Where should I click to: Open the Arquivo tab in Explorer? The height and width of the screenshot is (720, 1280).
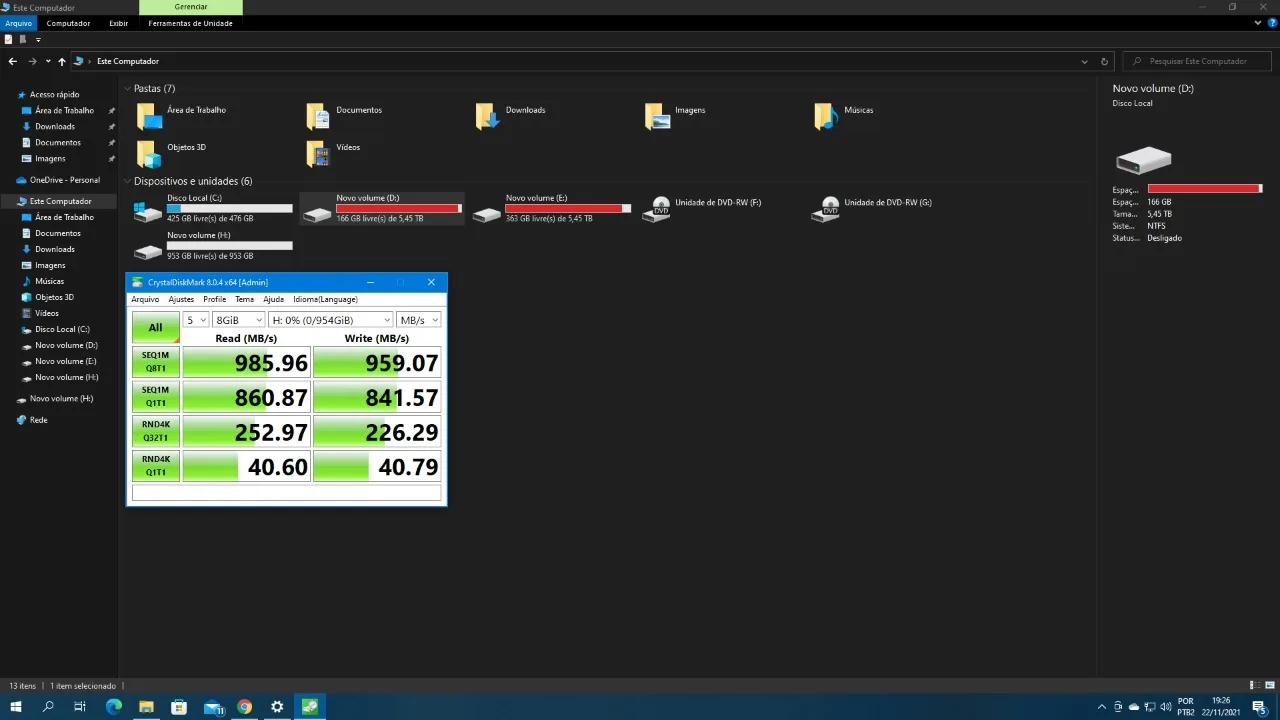[19, 23]
